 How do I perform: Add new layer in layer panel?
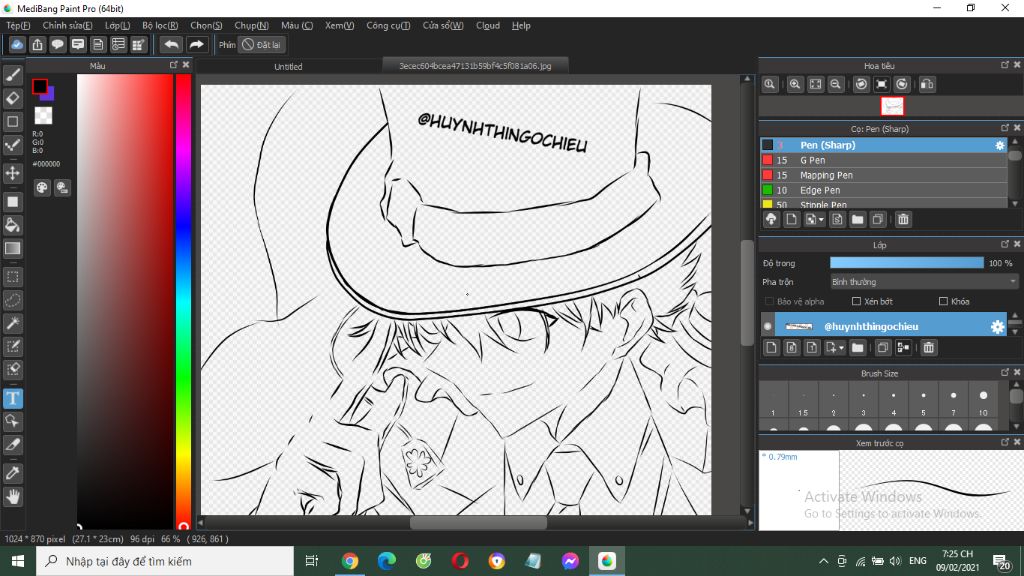[x=771, y=347]
